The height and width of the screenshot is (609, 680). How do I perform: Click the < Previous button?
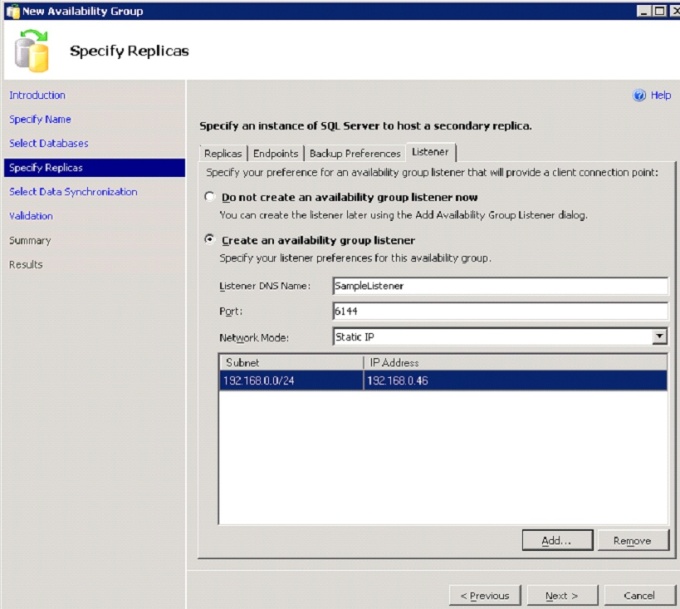[x=485, y=596]
